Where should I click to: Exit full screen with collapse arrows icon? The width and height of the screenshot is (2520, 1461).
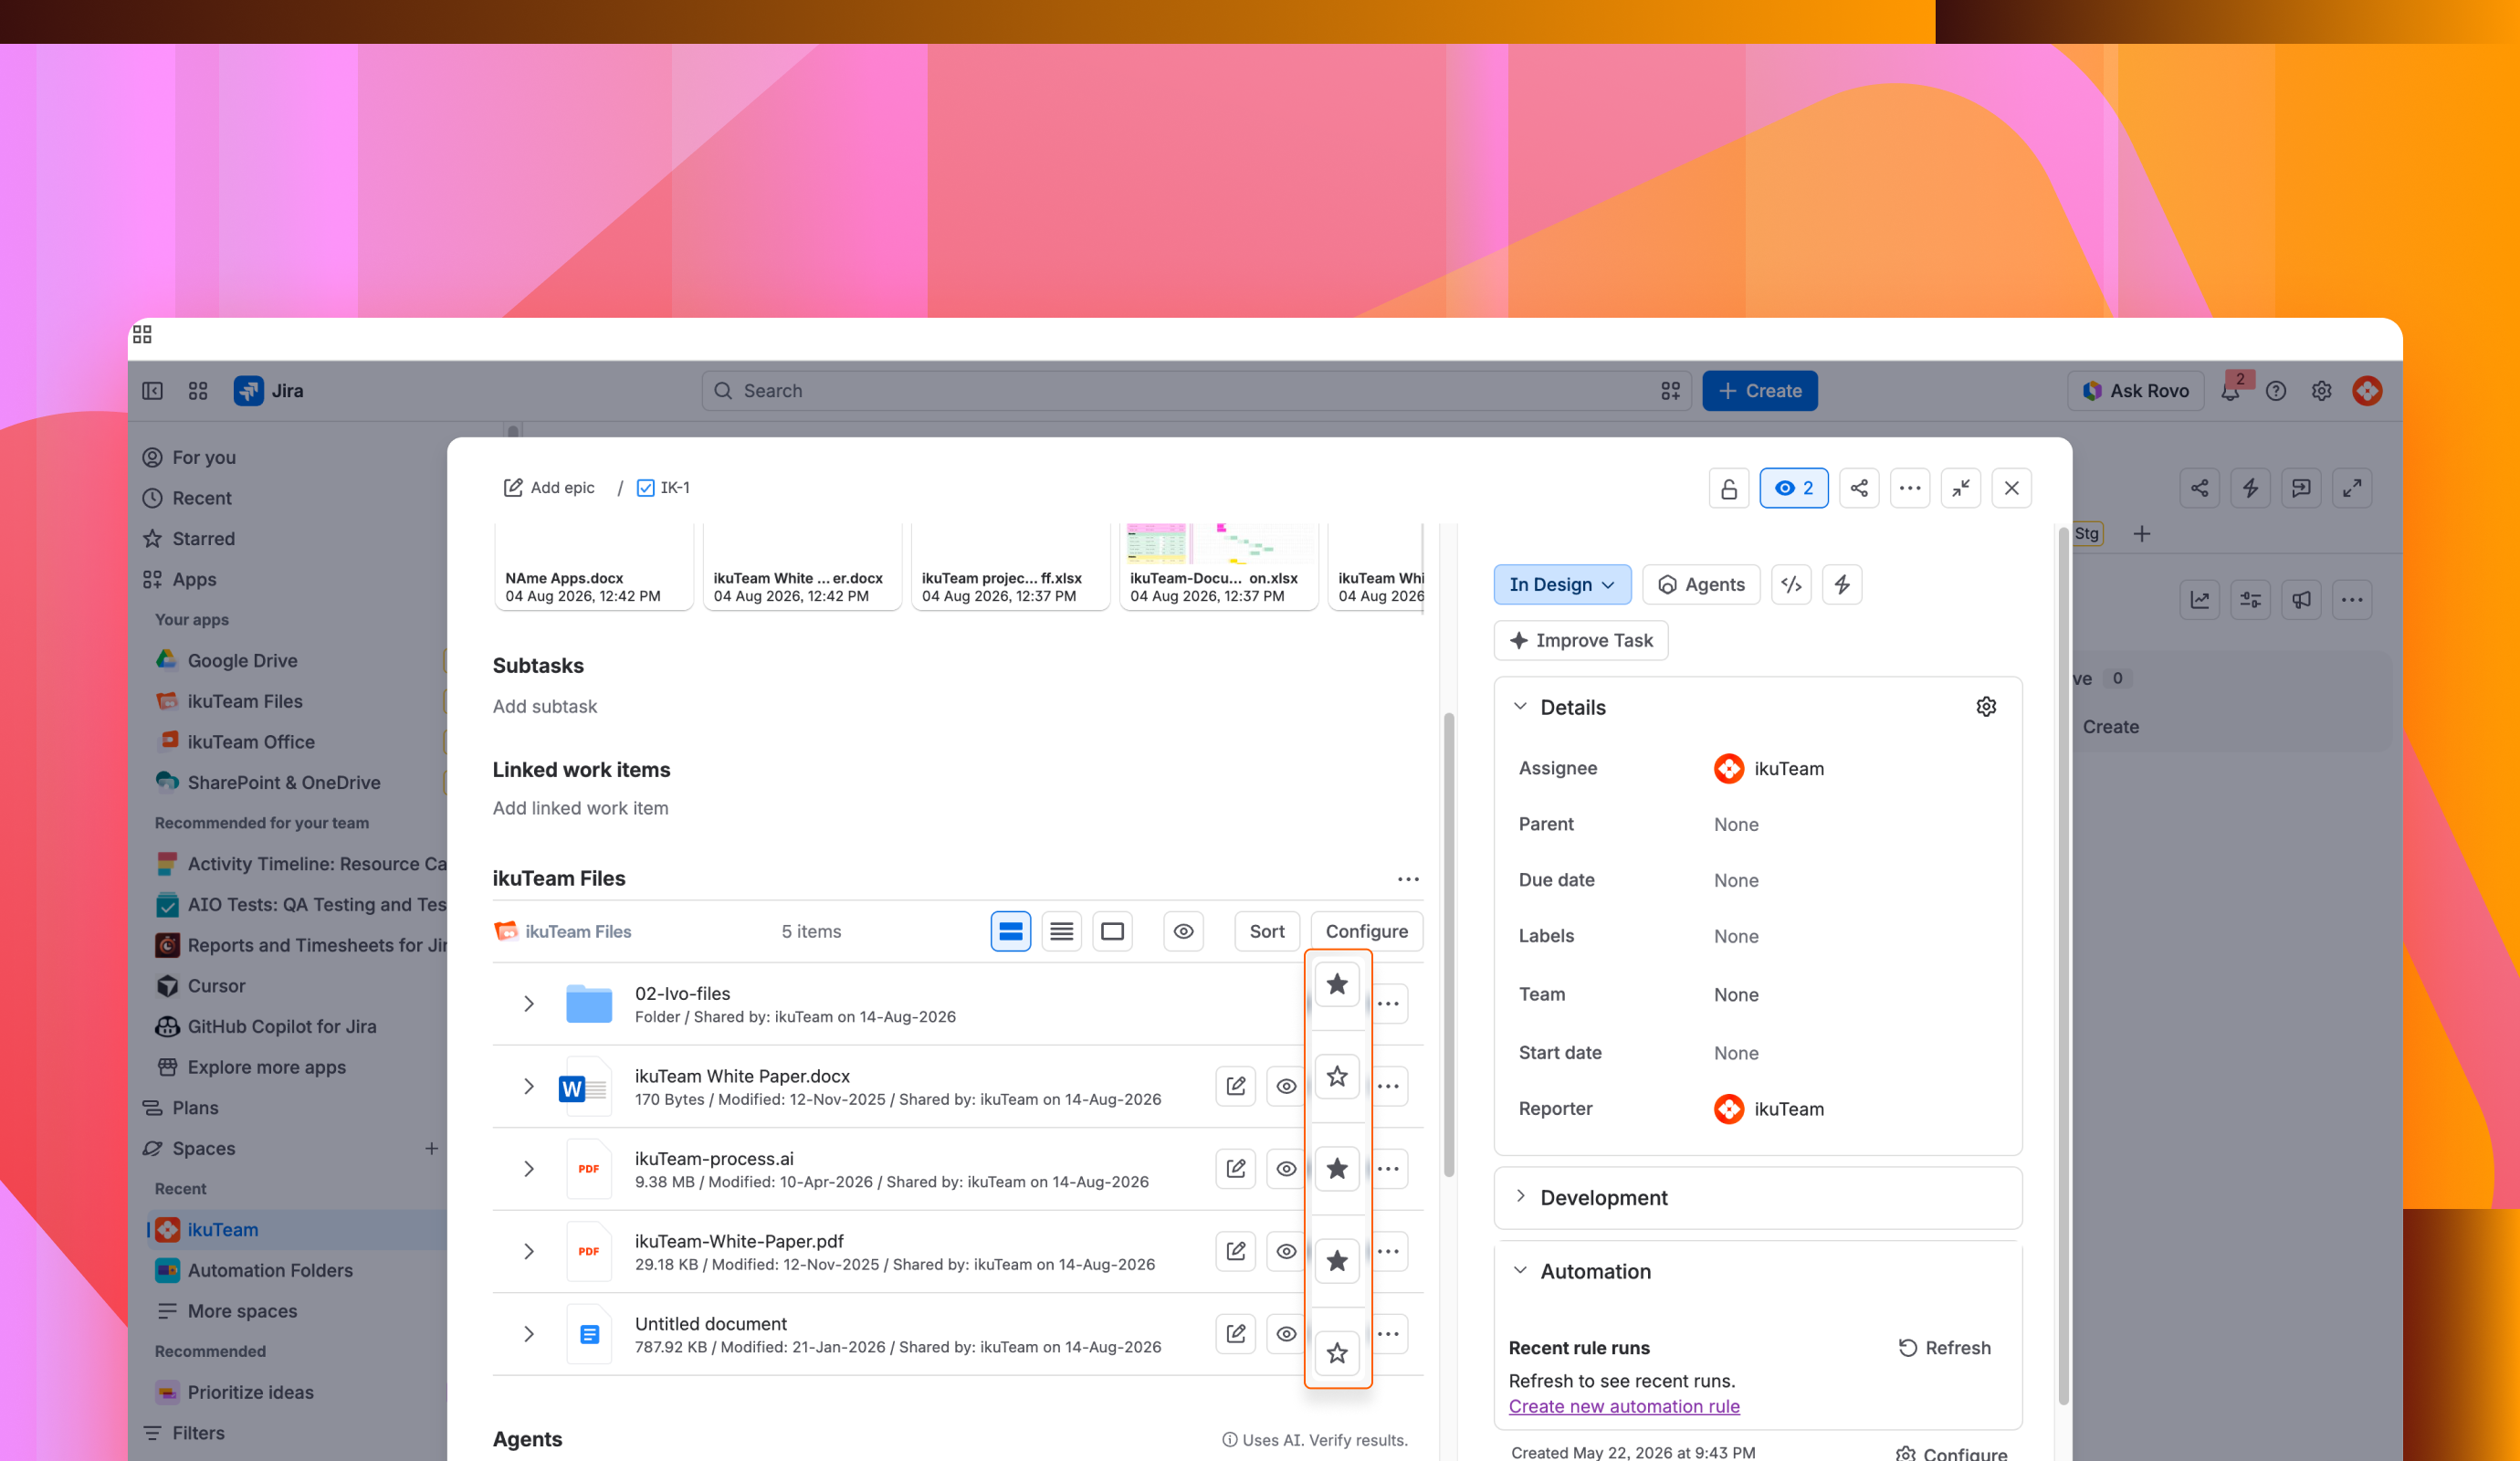click(x=1961, y=488)
